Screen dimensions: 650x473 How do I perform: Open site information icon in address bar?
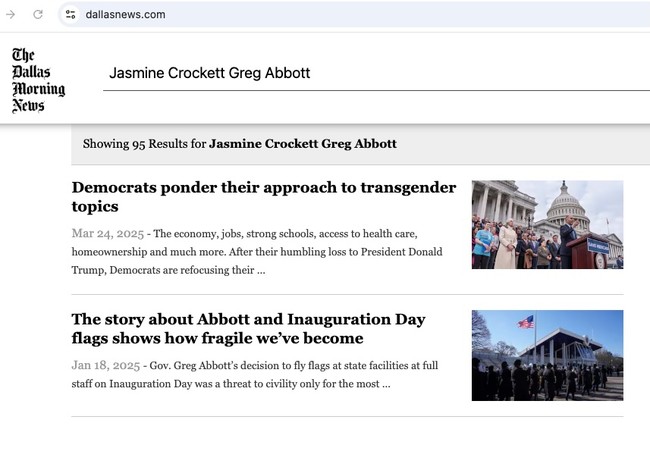tap(70, 15)
